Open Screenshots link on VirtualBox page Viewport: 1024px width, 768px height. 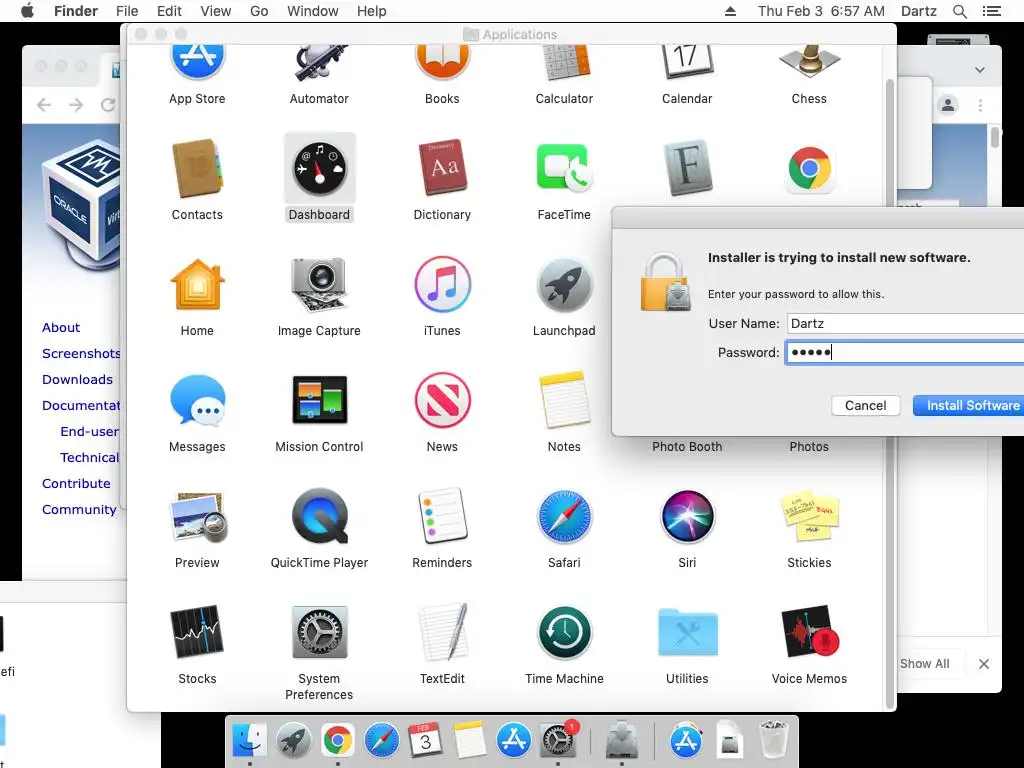pyautogui.click(x=81, y=353)
